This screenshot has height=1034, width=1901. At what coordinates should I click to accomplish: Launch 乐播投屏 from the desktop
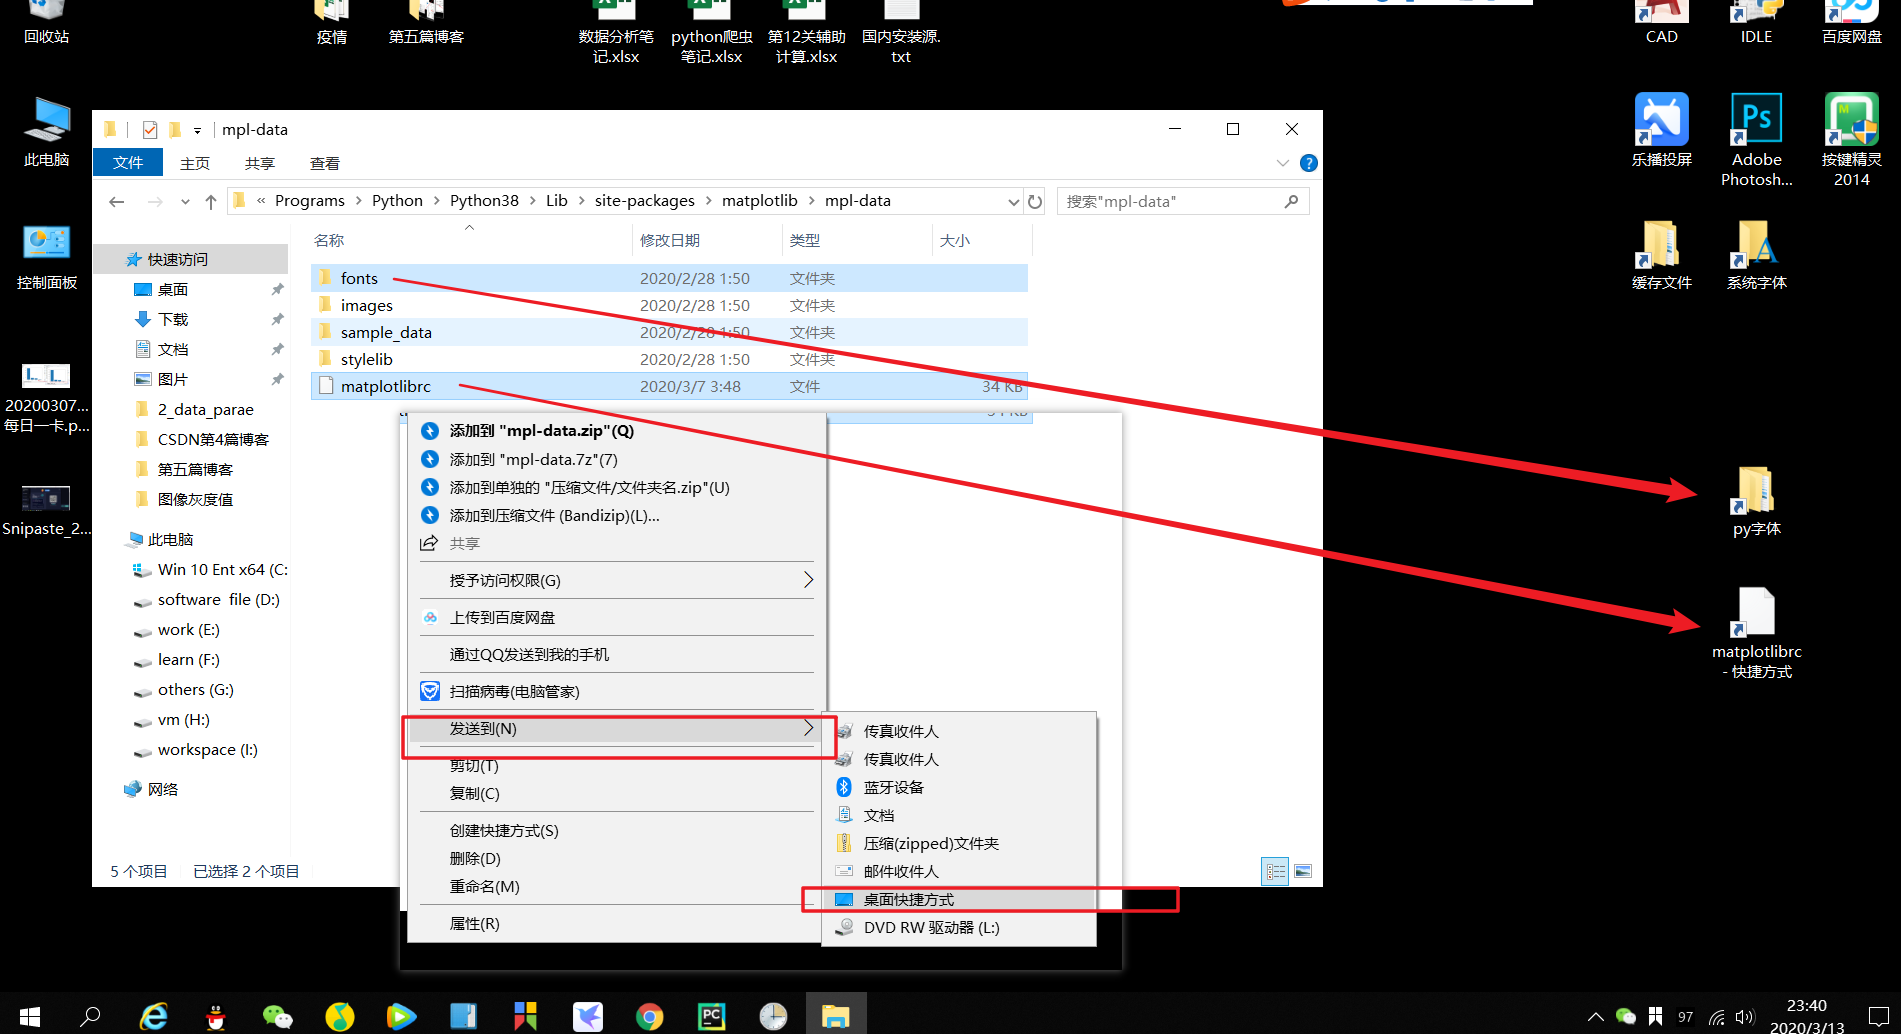click(x=1661, y=120)
